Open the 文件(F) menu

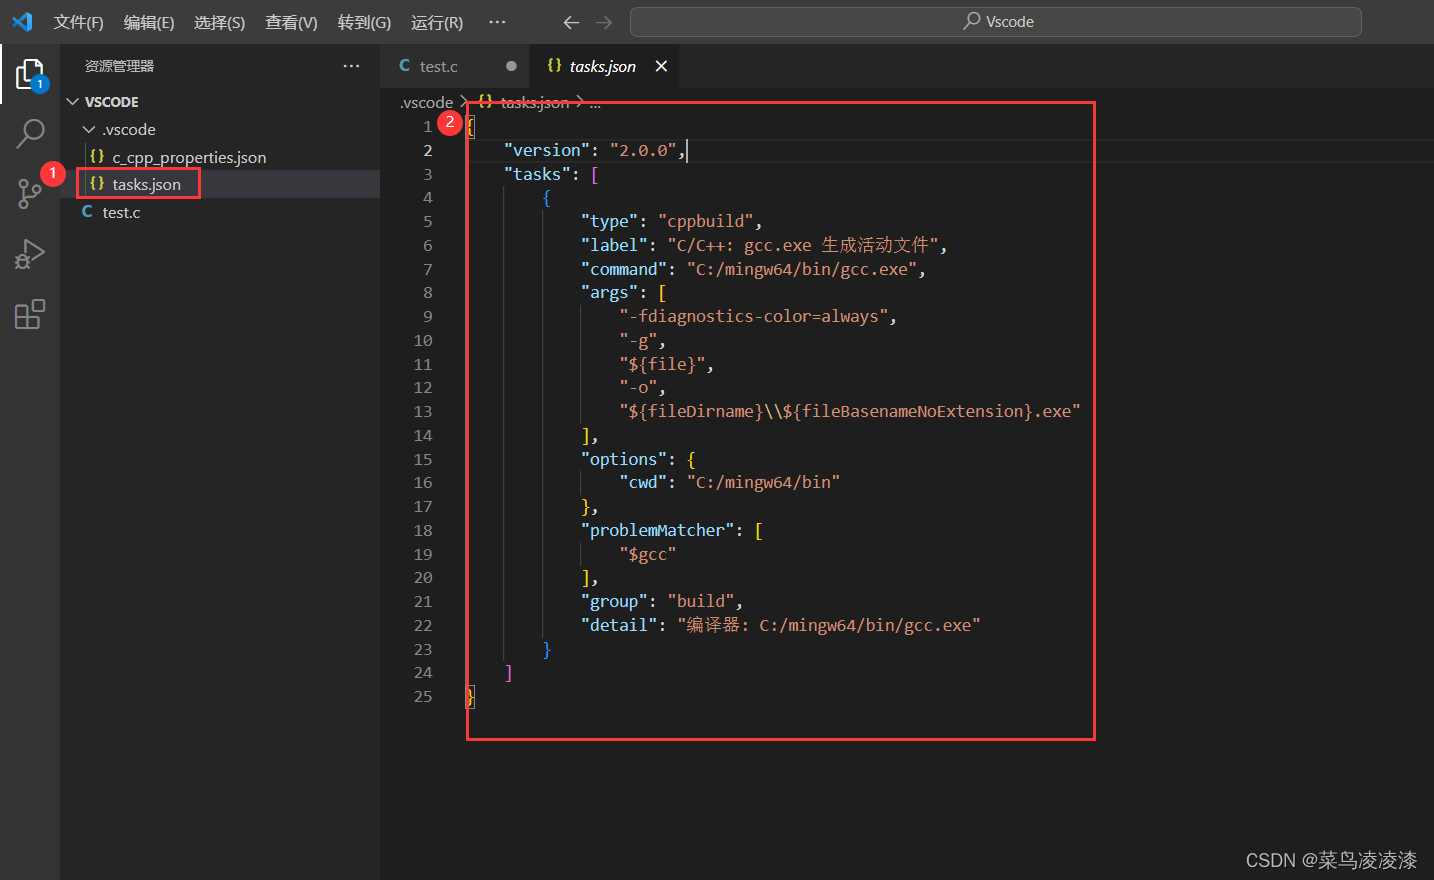pyautogui.click(x=78, y=22)
